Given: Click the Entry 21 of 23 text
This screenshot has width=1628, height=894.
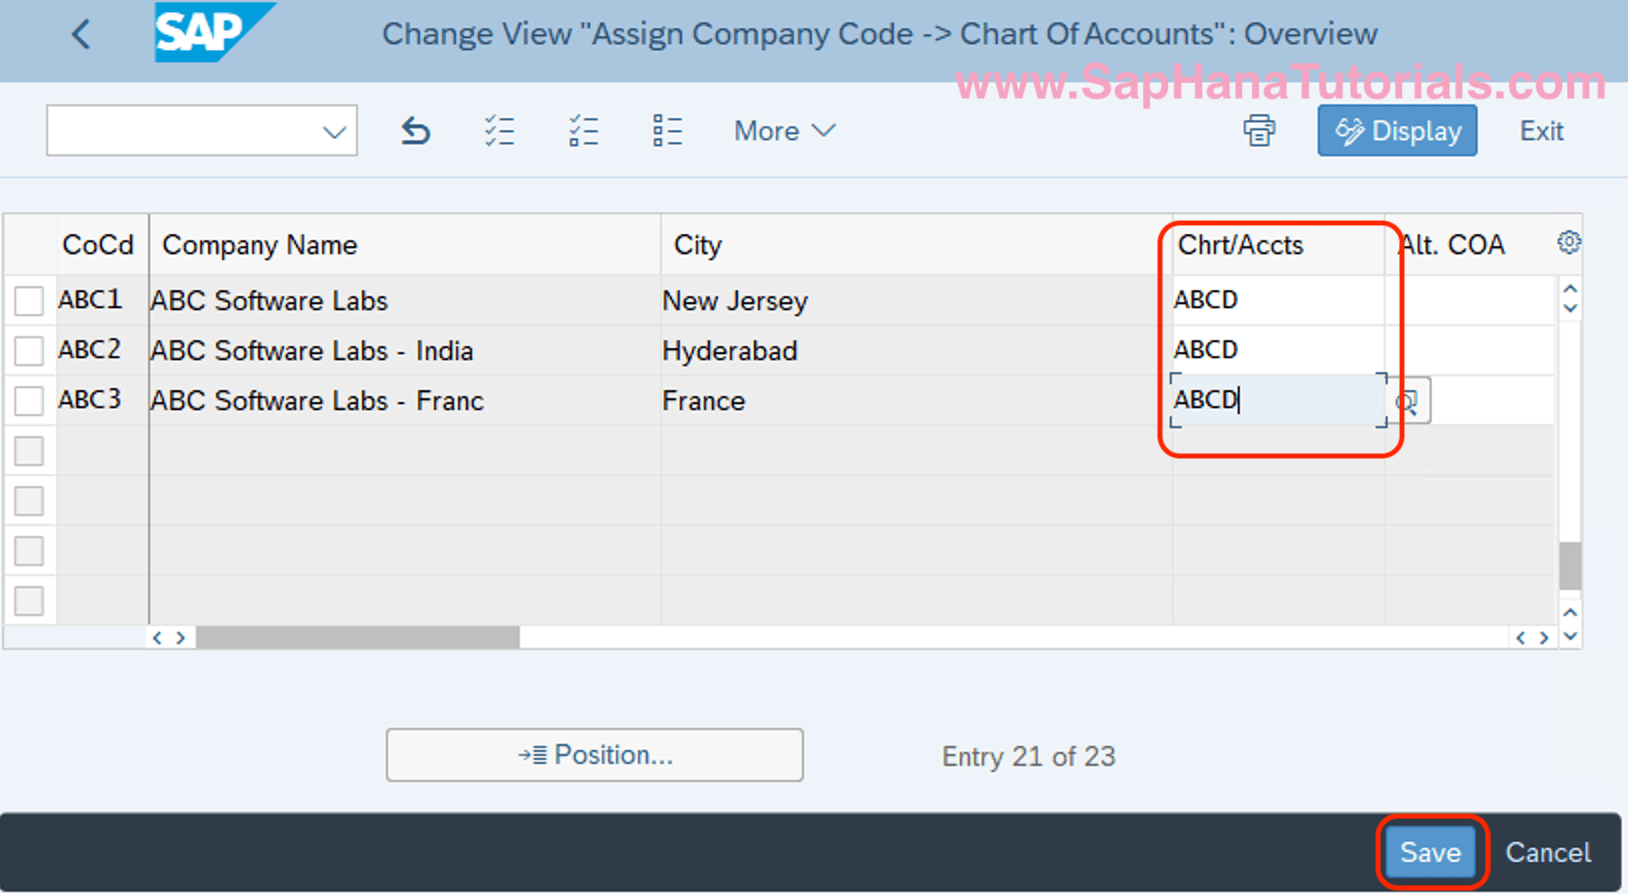Looking at the screenshot, I should click(1028, 756).
